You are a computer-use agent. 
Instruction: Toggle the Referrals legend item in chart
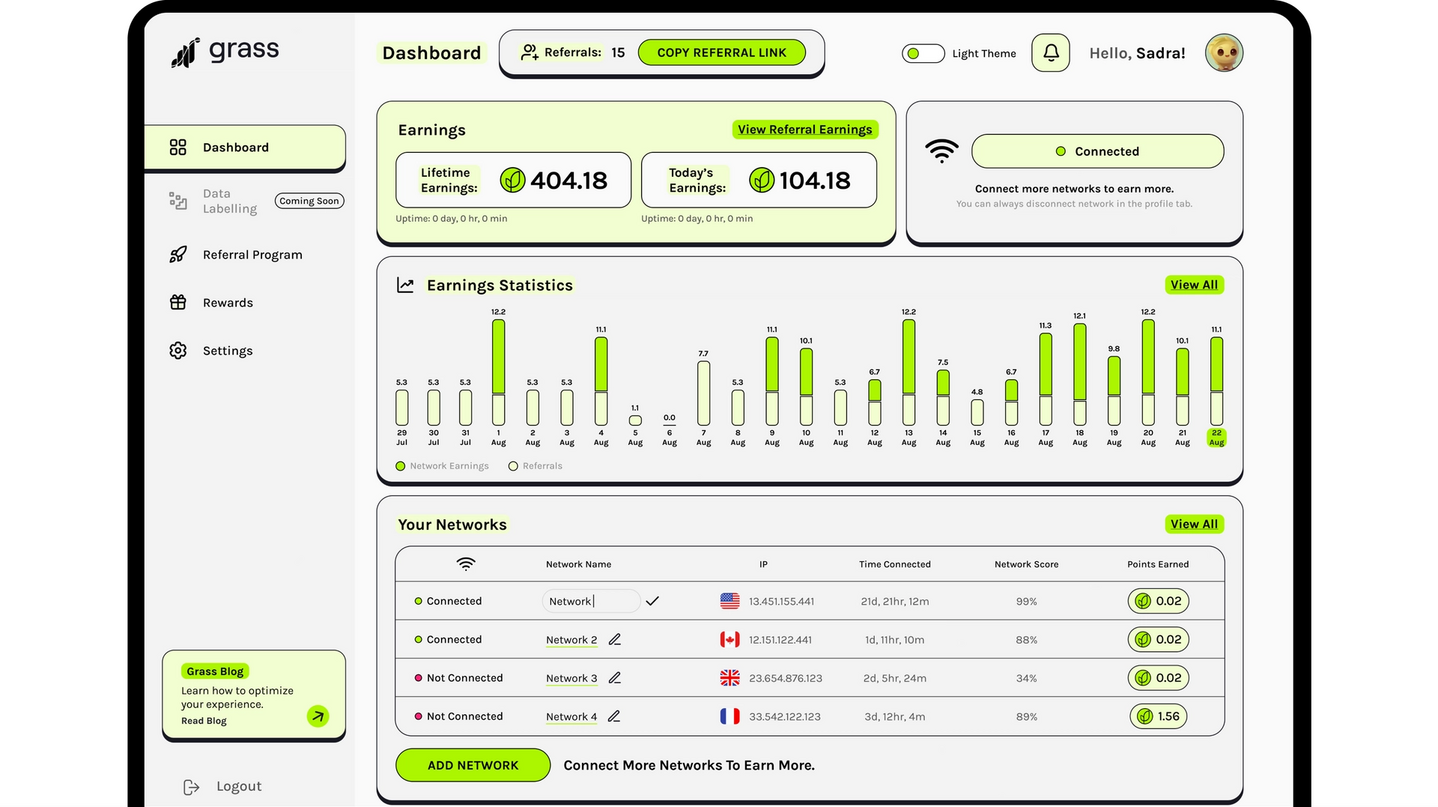pos(535,466)
